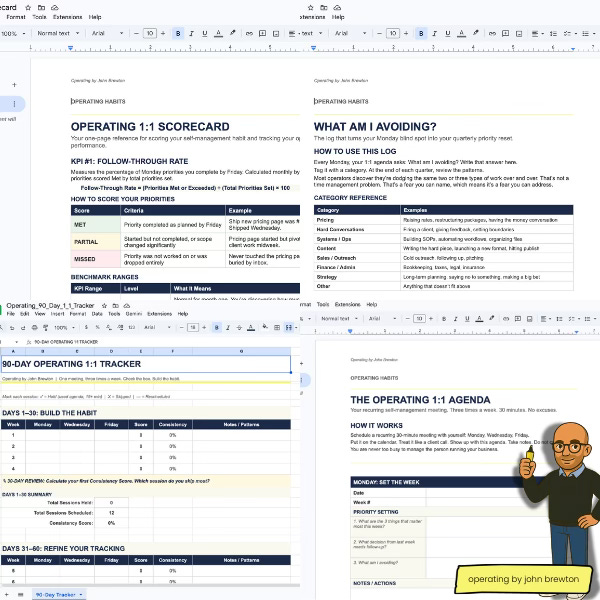Insert image in the Agenda doc toolbar
This screenshot has width=600, height=600.
(x=530, y=319)
